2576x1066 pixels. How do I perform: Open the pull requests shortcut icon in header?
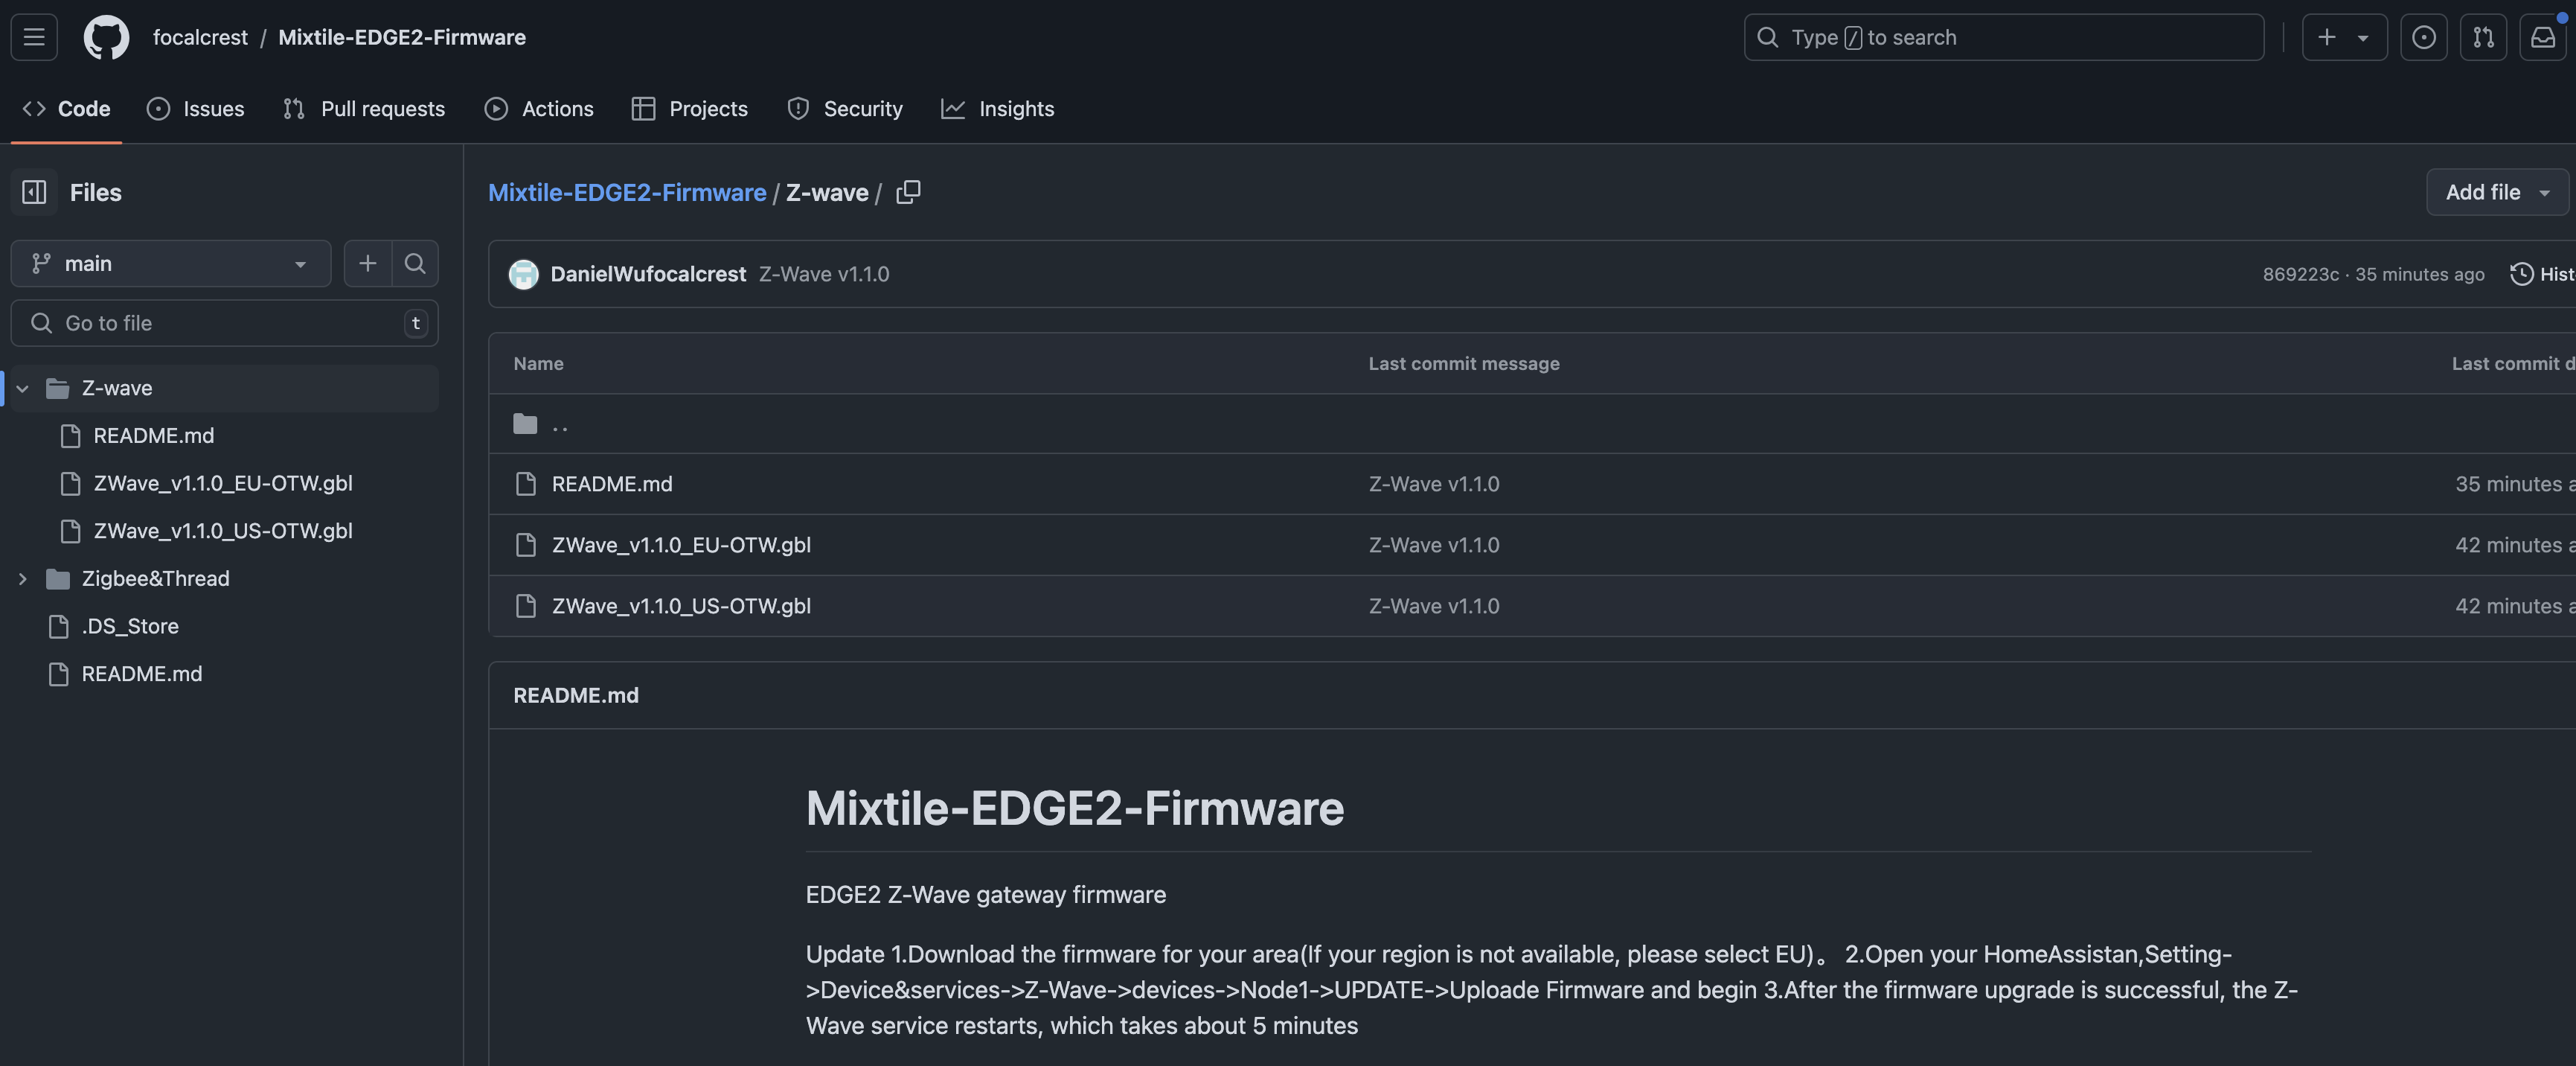[2483, 37]
